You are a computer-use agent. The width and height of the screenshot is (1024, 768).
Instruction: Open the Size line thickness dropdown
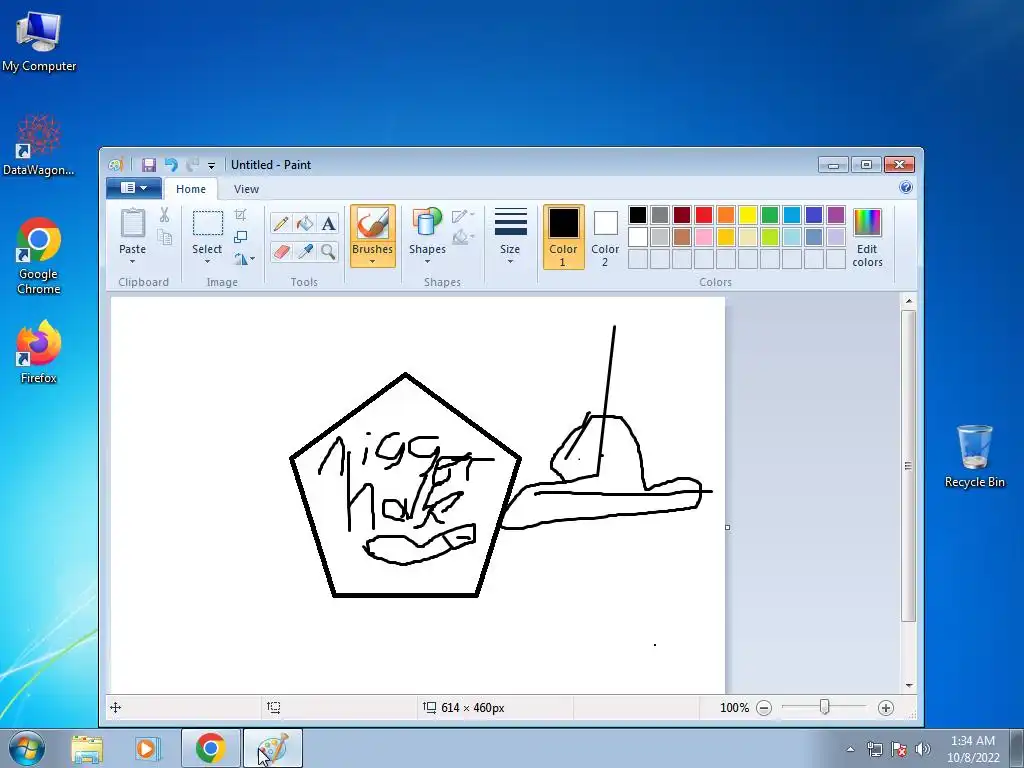(510, 237)
